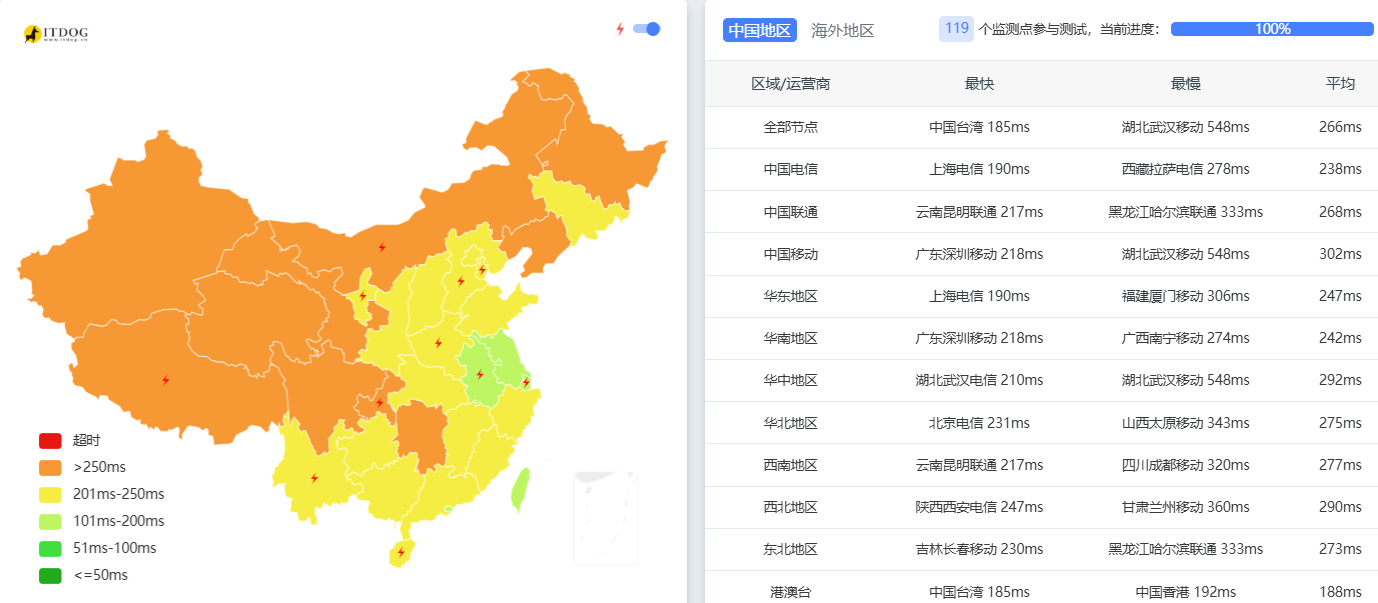Click the 最快 column header
Viewport: 1378px width, 603px height.
pos(980,84)
